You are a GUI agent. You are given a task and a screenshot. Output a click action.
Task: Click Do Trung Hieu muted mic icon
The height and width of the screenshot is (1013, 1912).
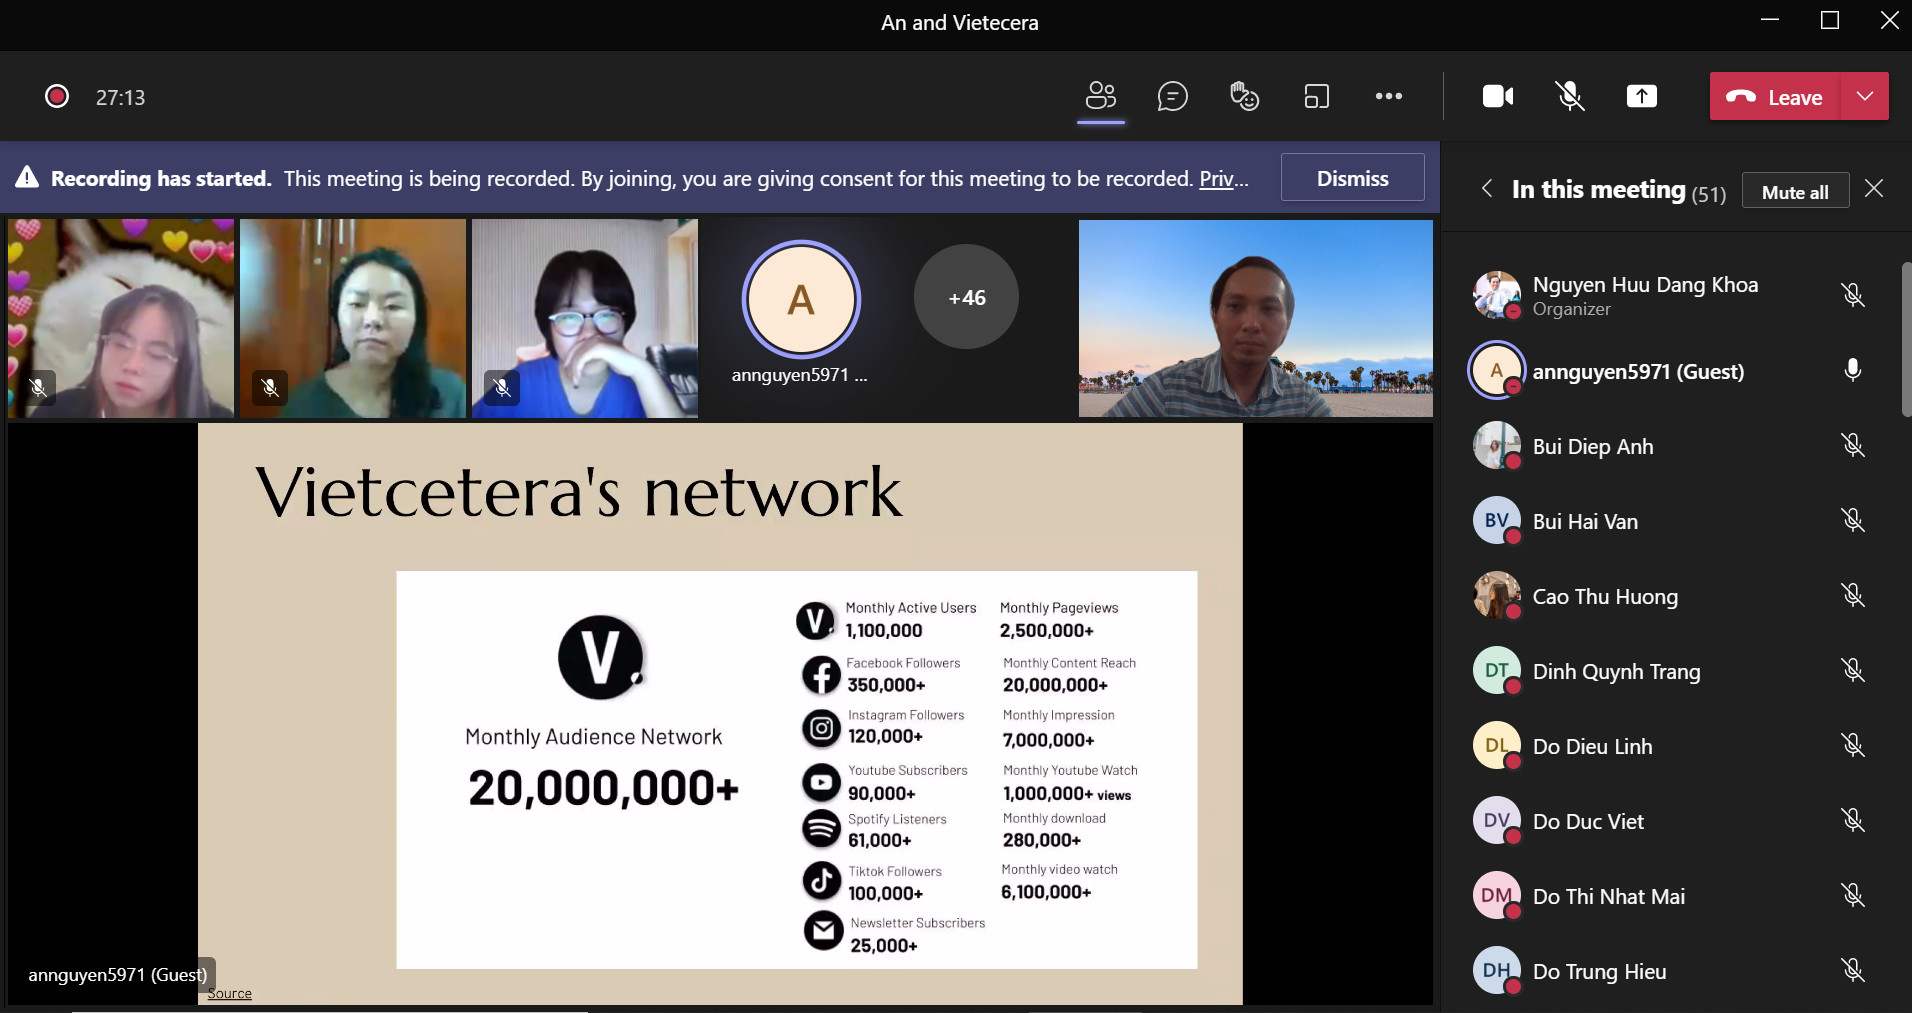[x=1853, y=970]
